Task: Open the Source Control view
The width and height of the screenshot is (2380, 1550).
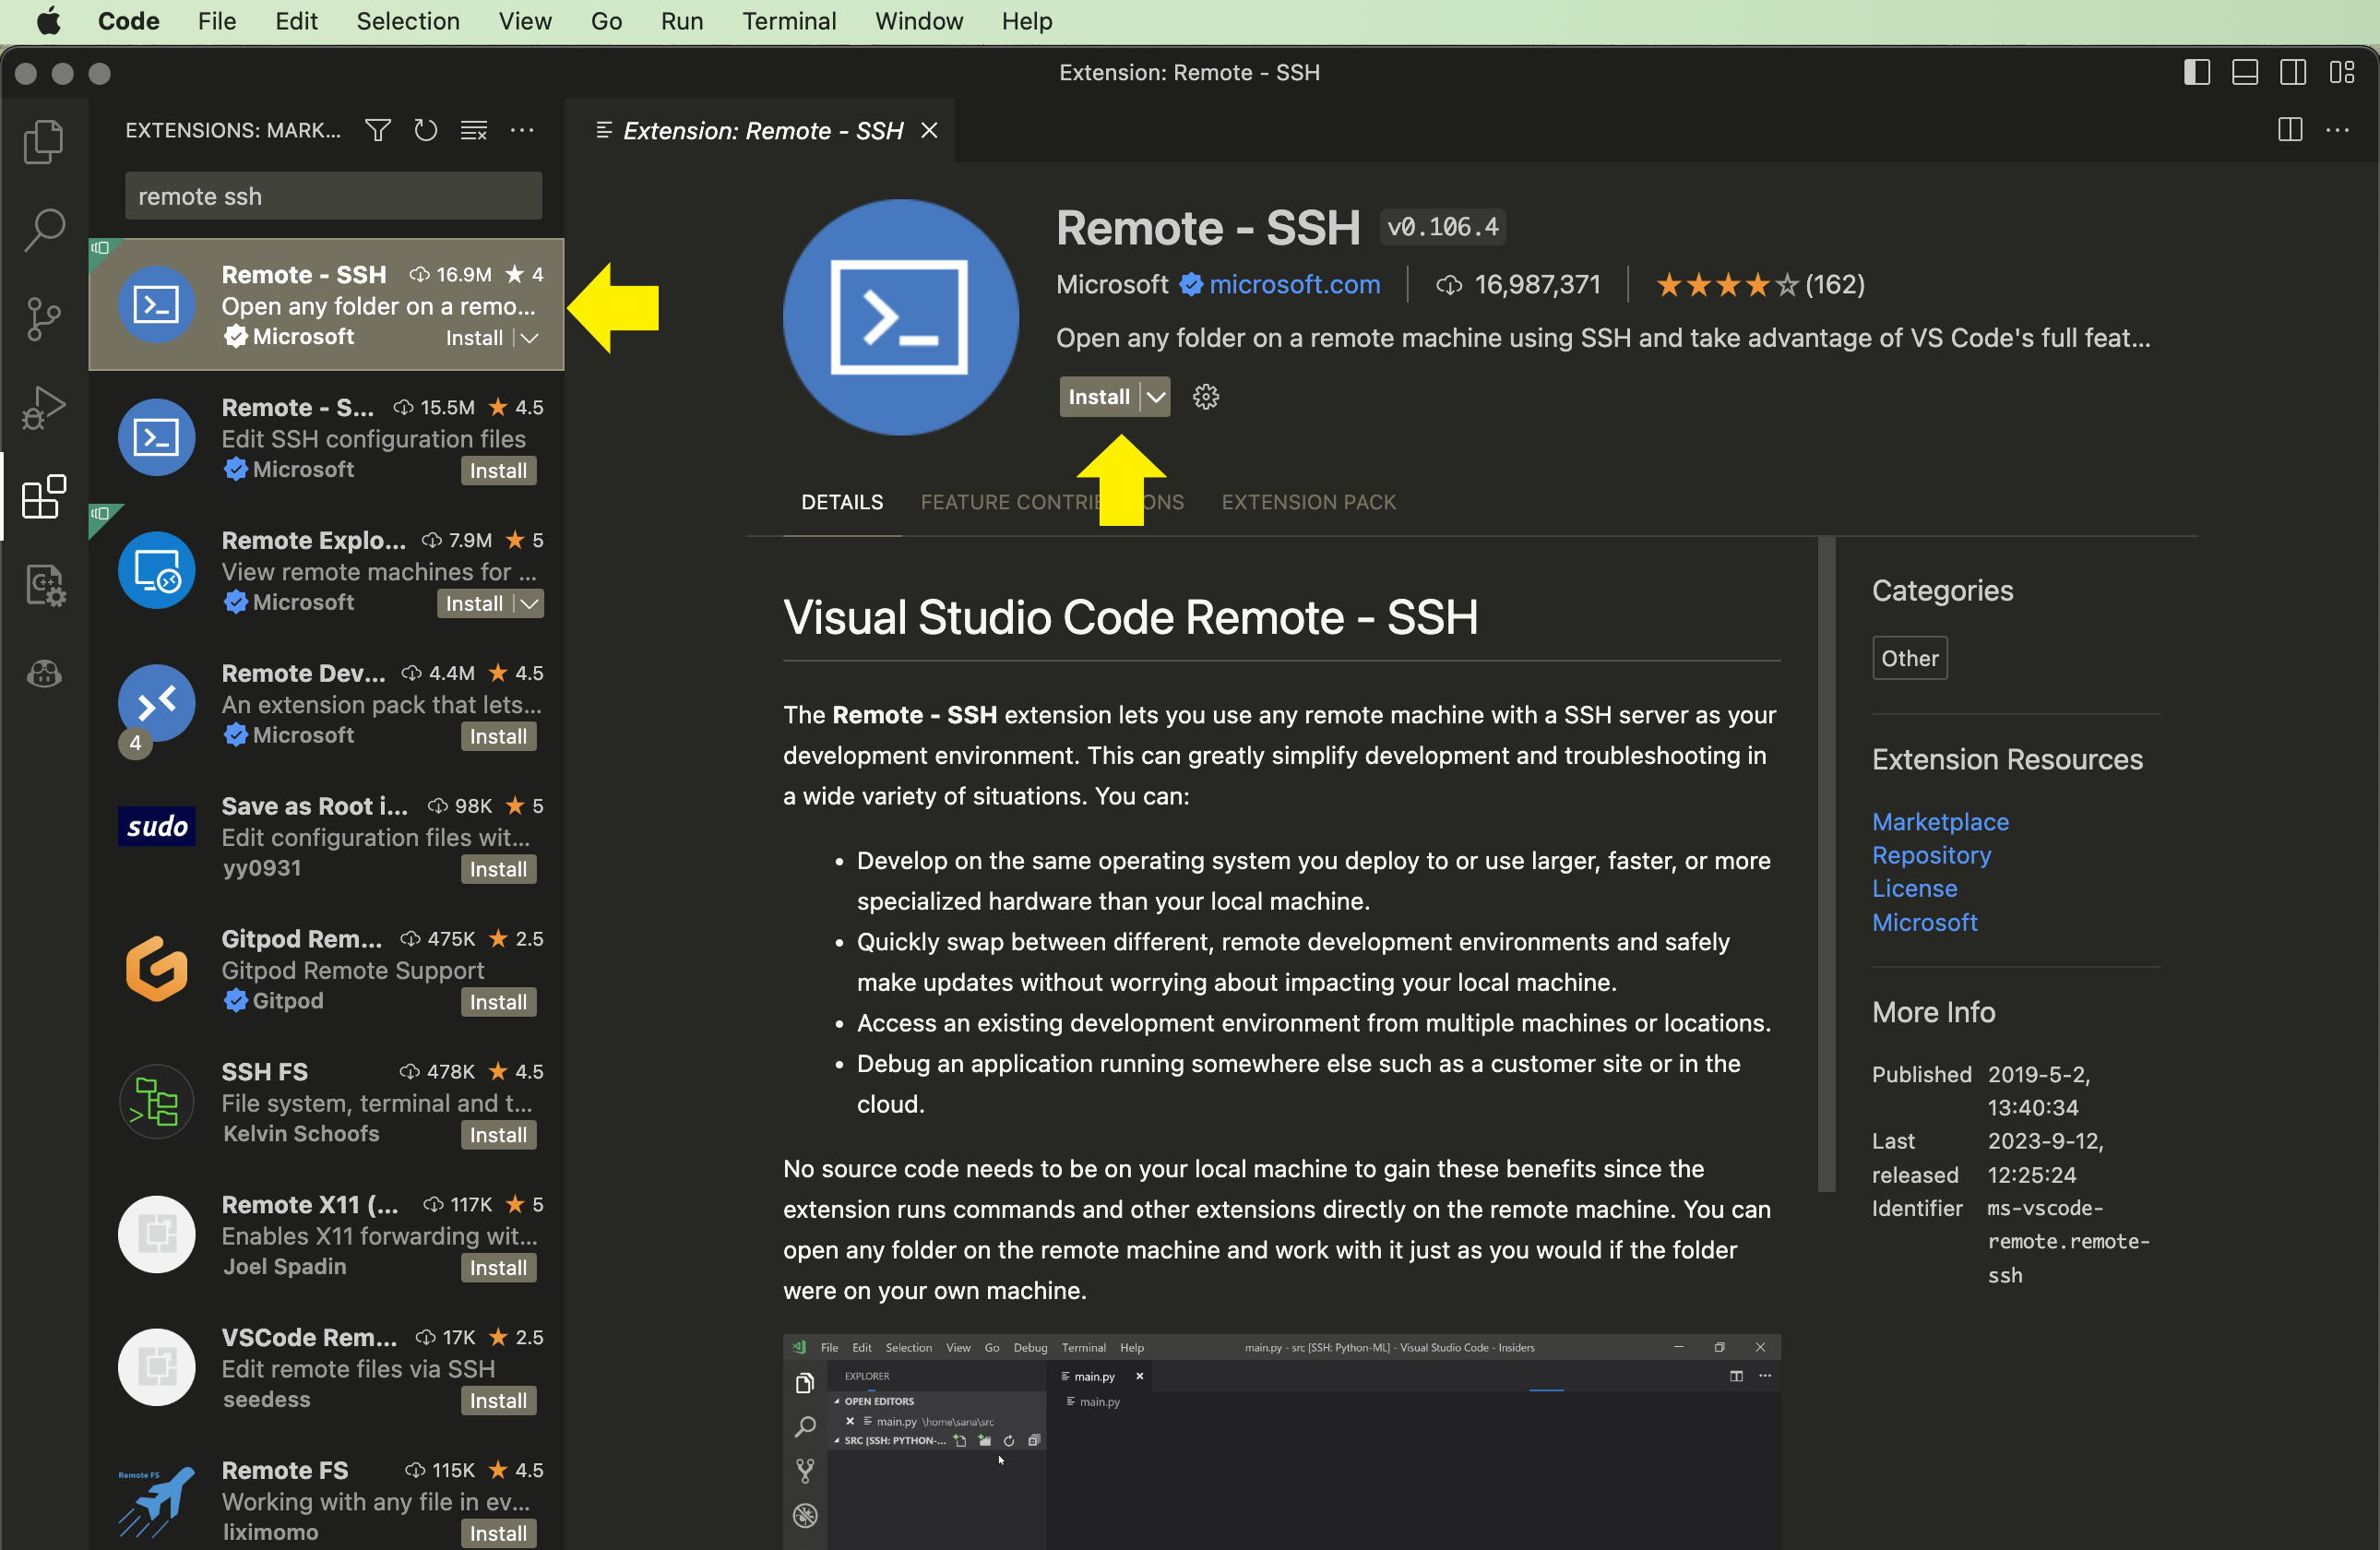Action: 44,319
